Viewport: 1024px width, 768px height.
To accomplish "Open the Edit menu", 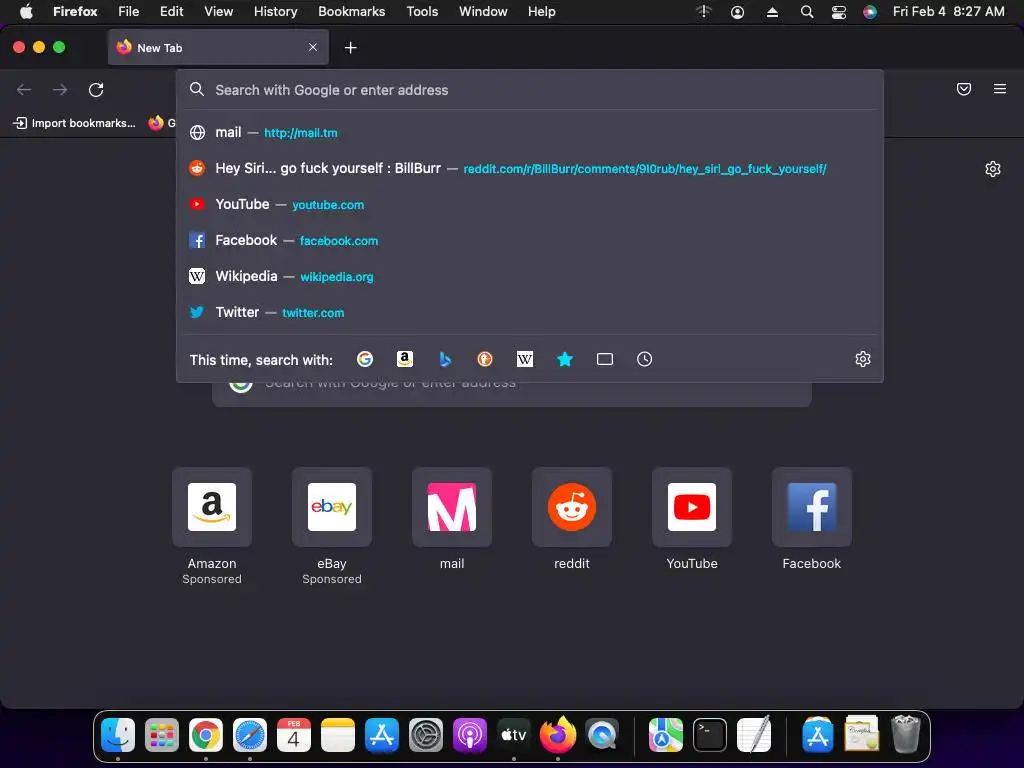I will (171, 11).
